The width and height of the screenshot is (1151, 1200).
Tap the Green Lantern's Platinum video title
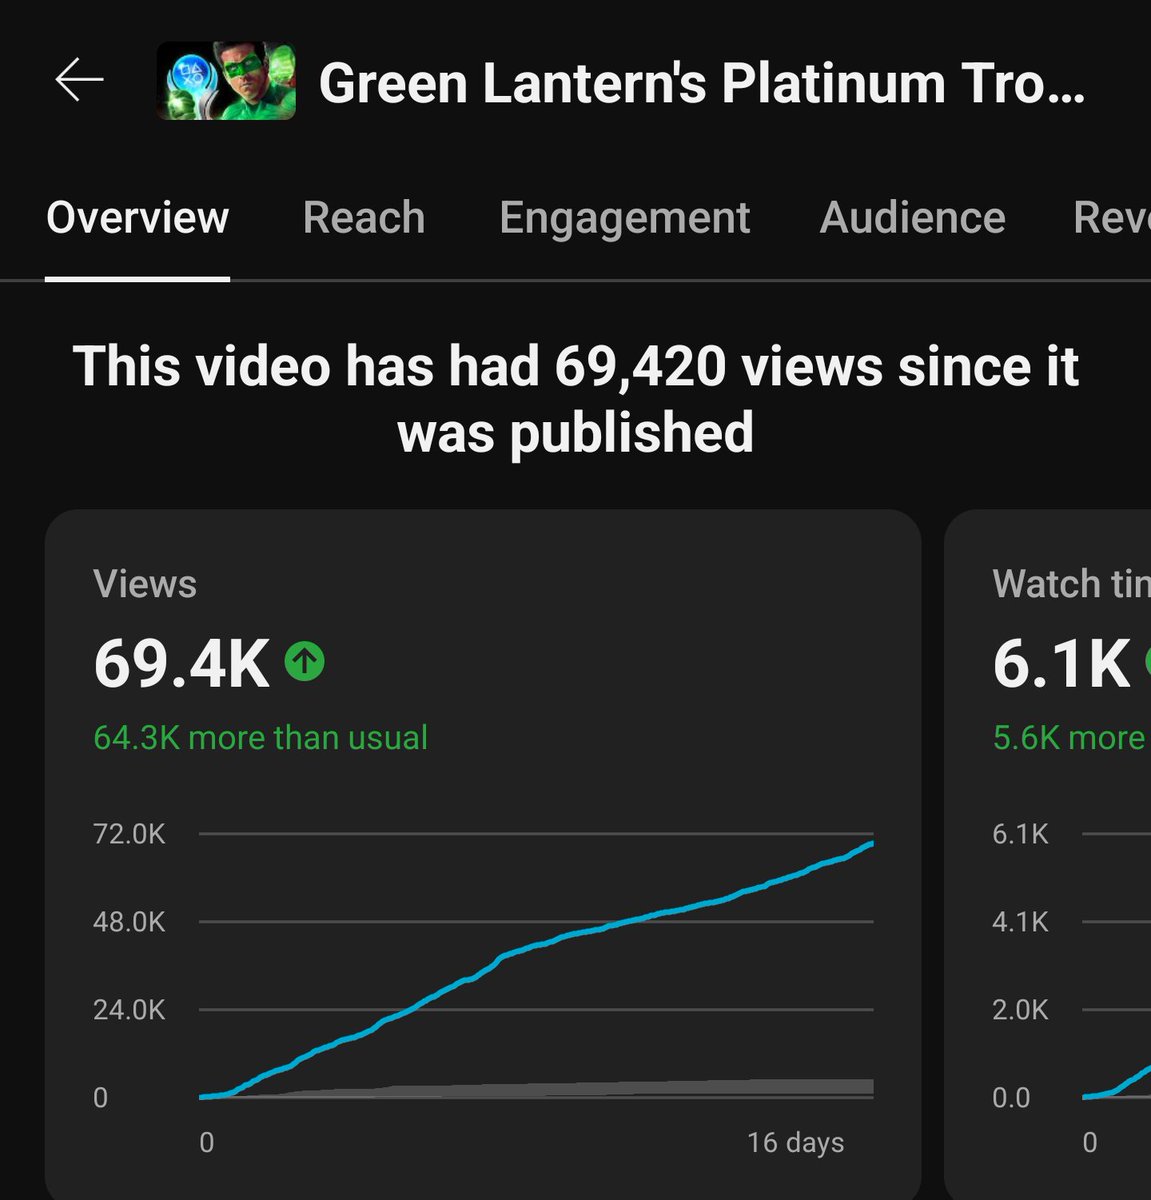click(x=701, y=83)
